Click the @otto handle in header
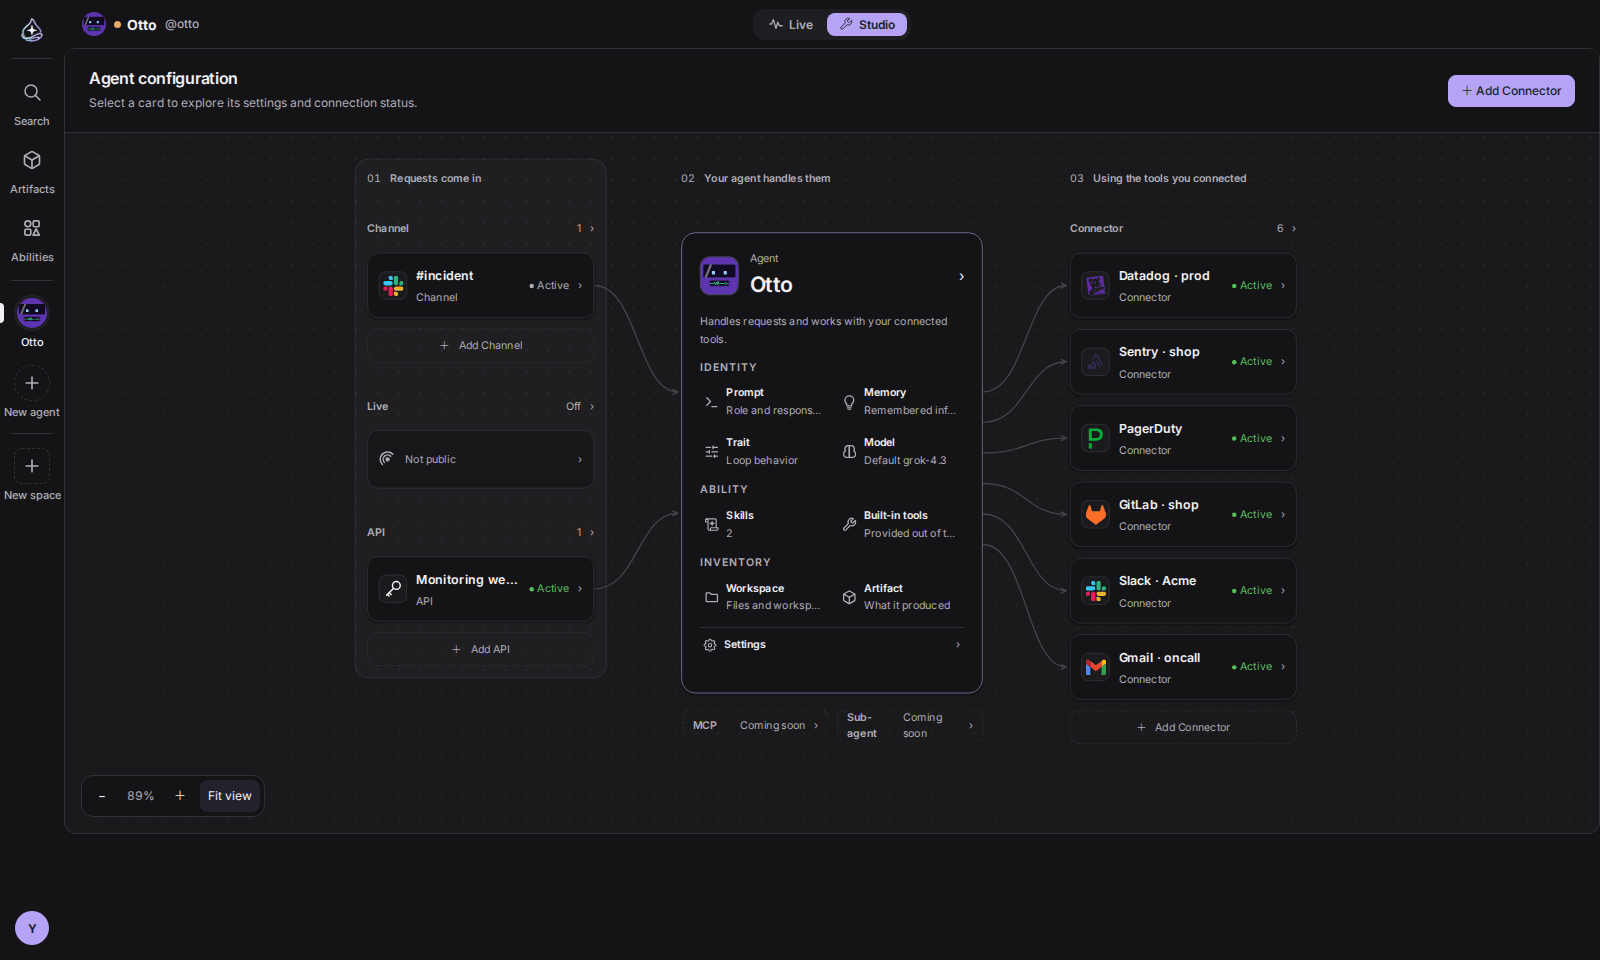This screenshot has height=960, width=1600. tap(182, 24)
